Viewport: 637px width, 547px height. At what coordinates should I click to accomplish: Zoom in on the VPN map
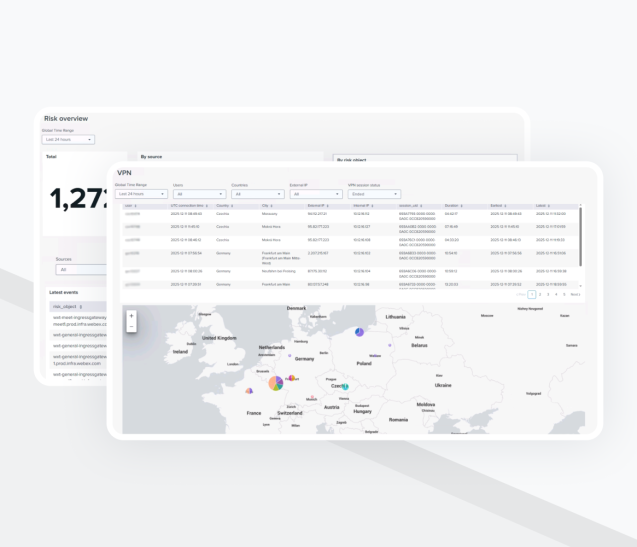[x=131, y=316]
